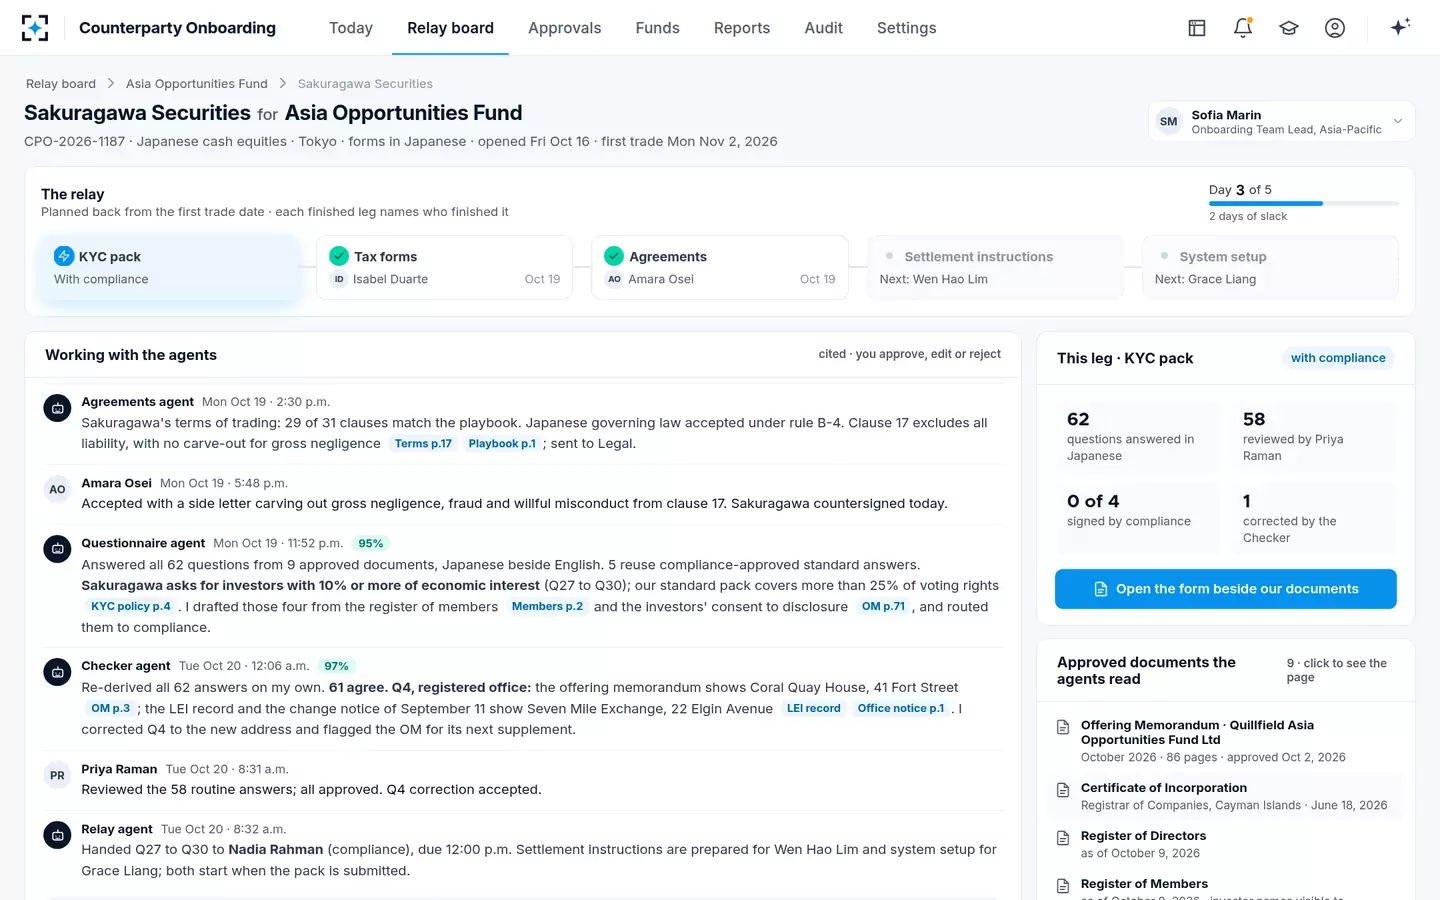This screenshot has width=1440, height=900.
Task: Click the 'with compliance' status badge
Action: click(x=1338, y=358)
